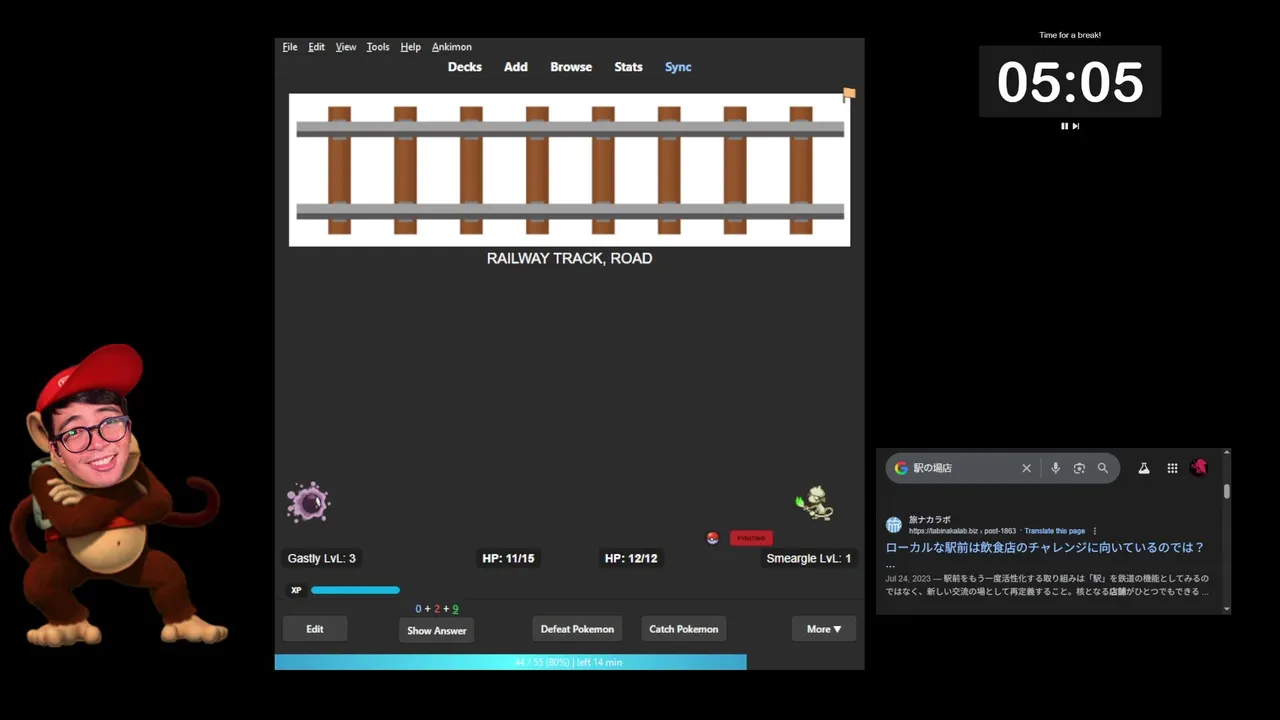
Task: Click the Catch Pokemon button
Action: coord(684,629)
